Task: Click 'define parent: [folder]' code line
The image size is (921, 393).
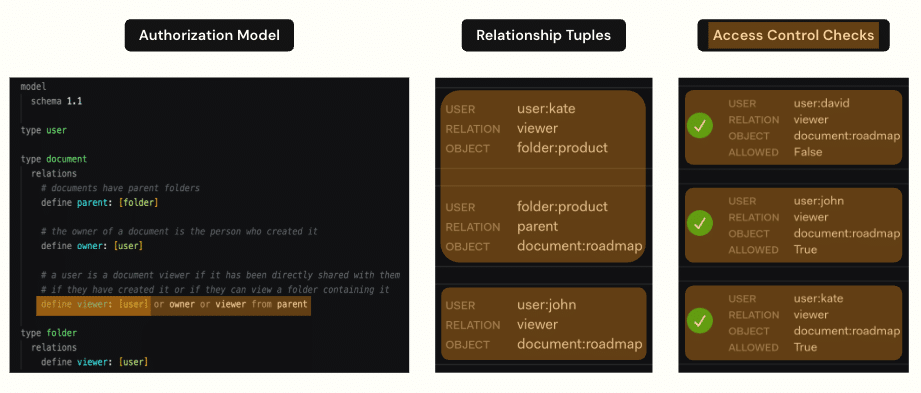Action: click(x=100, y=203)
